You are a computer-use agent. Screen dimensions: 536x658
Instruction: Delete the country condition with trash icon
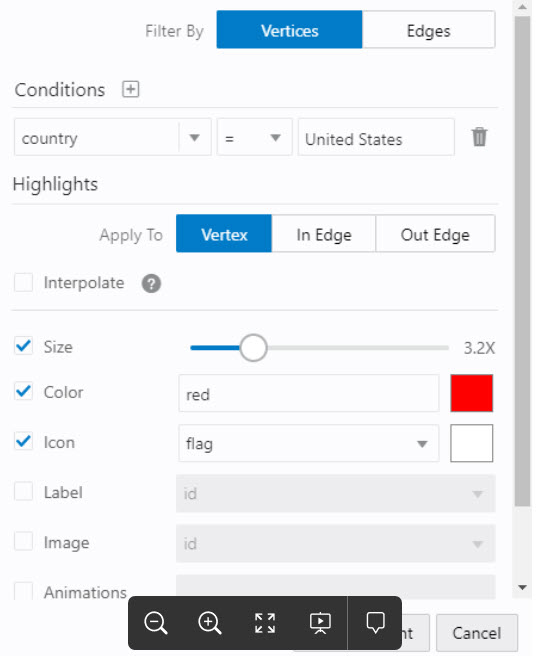(x=479, y=137)
